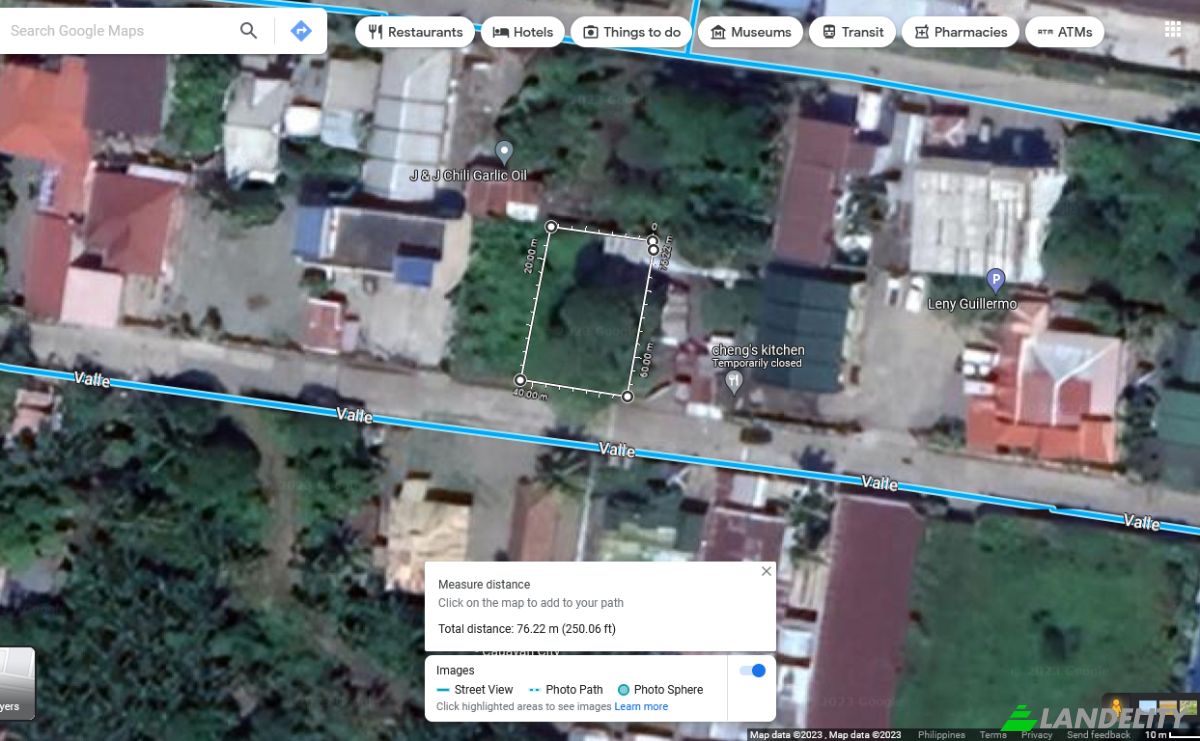The height and width of the screenshot is (741, 1200).
Task: Click the Leny Guillermo parking marker
Action: tap(995, 279)
